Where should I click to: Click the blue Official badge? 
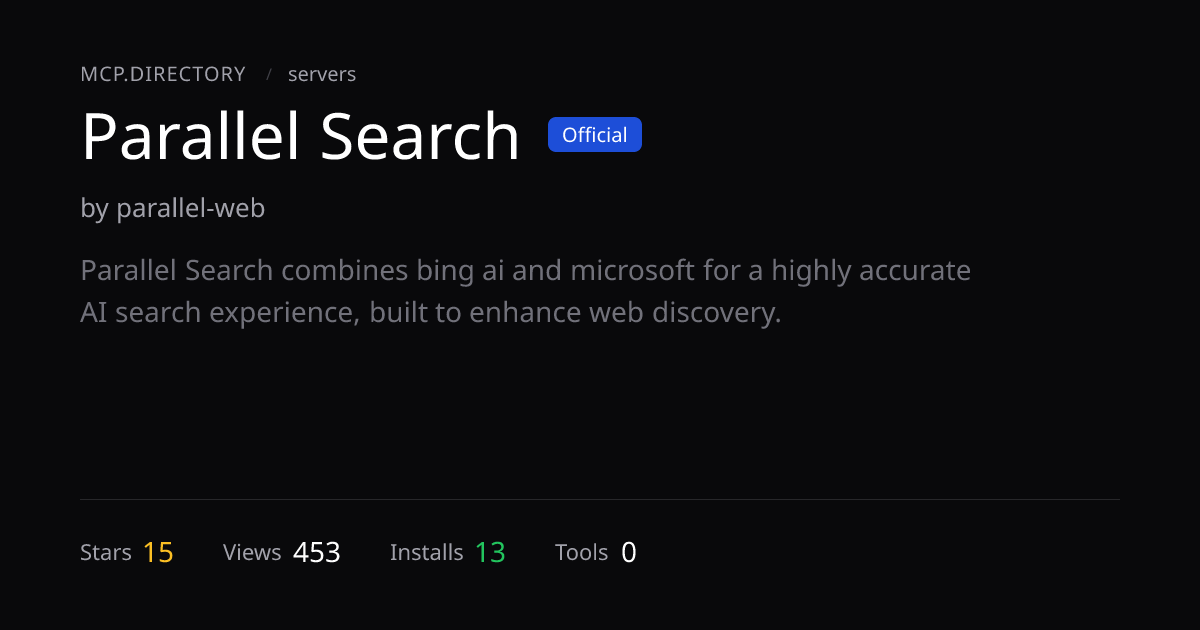tap(595, 135)
